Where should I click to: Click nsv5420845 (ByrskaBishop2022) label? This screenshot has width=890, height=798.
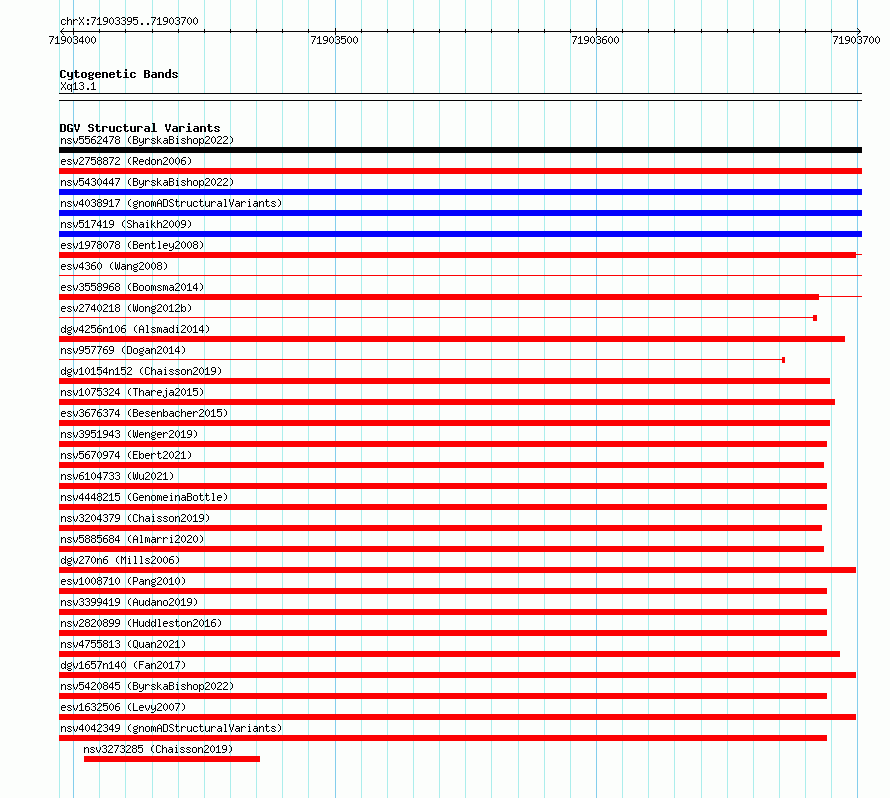pyautogui.click(x=147, y=686)
